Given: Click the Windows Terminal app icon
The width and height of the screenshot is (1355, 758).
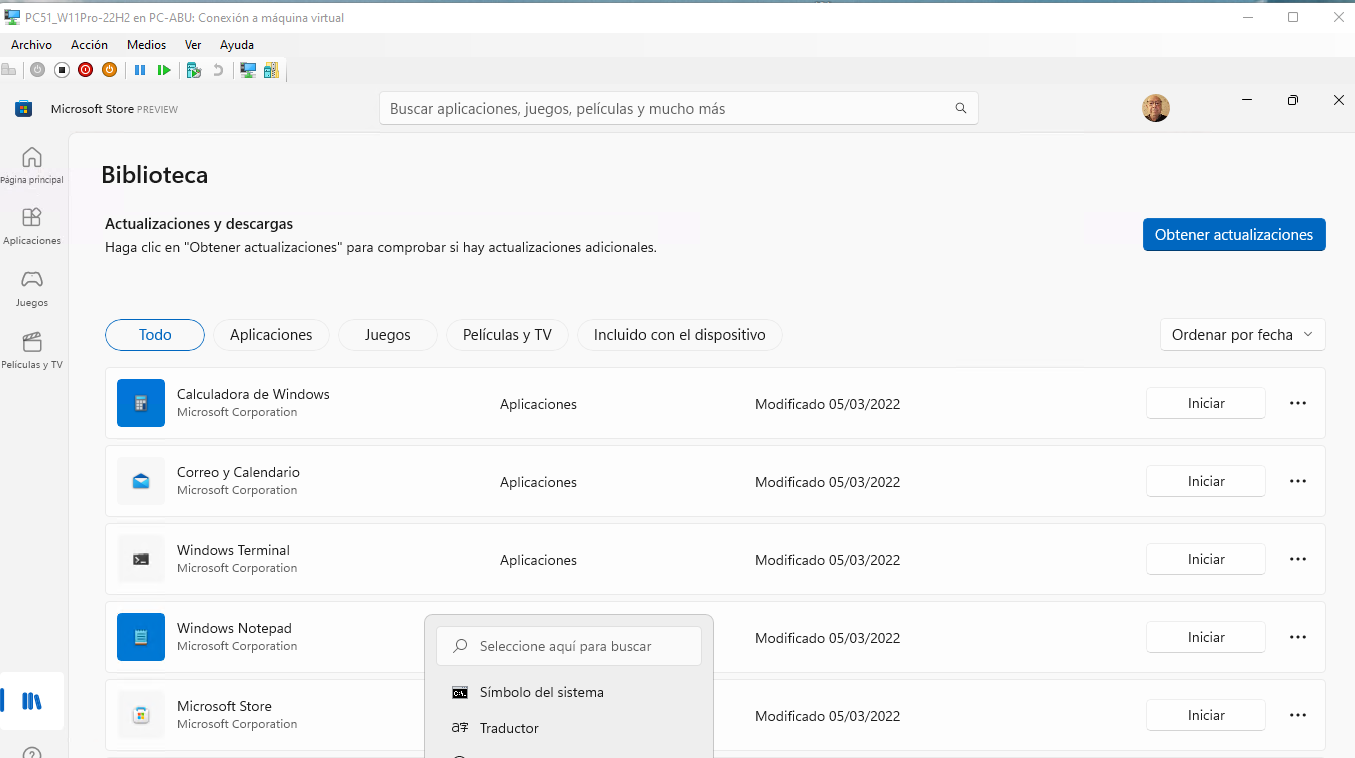Looking at the screenshot, I should [141, 559].
